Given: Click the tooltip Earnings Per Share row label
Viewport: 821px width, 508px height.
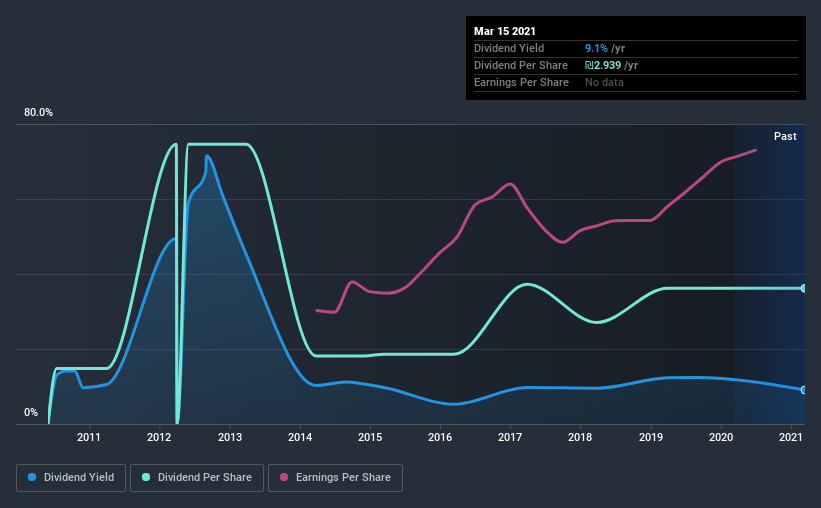Looking at the screenshot, I should point(521,82).
